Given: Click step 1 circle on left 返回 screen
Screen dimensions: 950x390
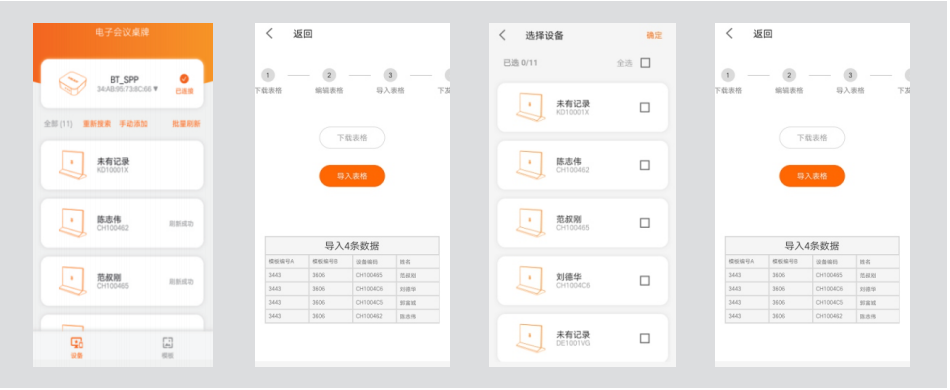Looking at the screenshot, I should [x=268, y=75].
